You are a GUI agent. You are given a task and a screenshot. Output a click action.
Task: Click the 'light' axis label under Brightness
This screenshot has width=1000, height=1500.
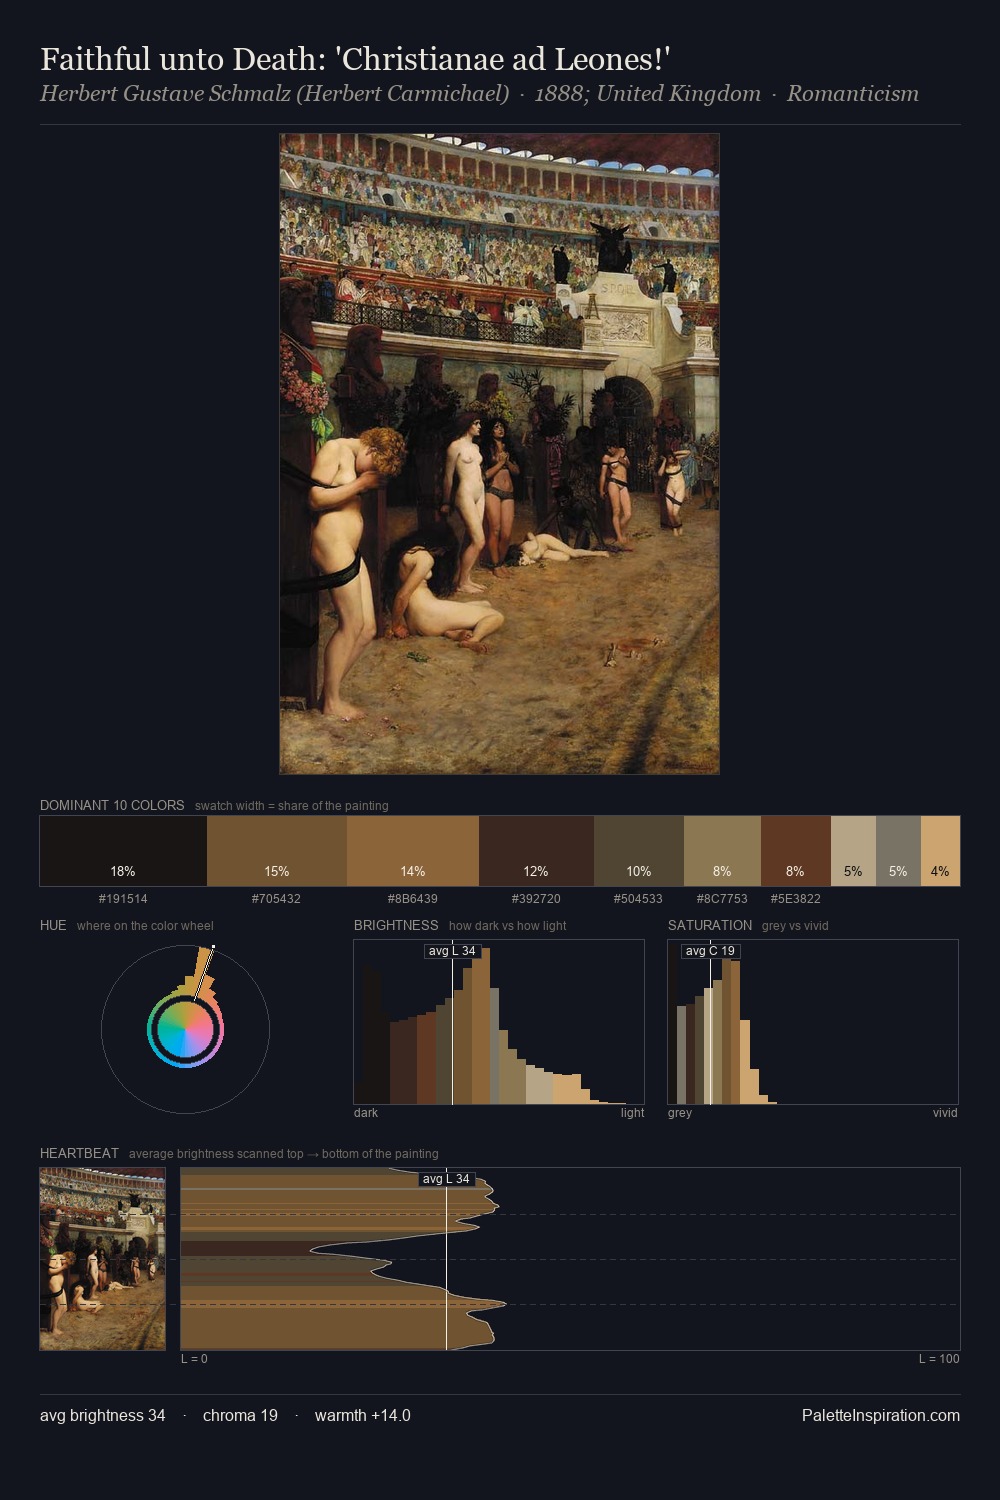click(x=632, y=1113)
